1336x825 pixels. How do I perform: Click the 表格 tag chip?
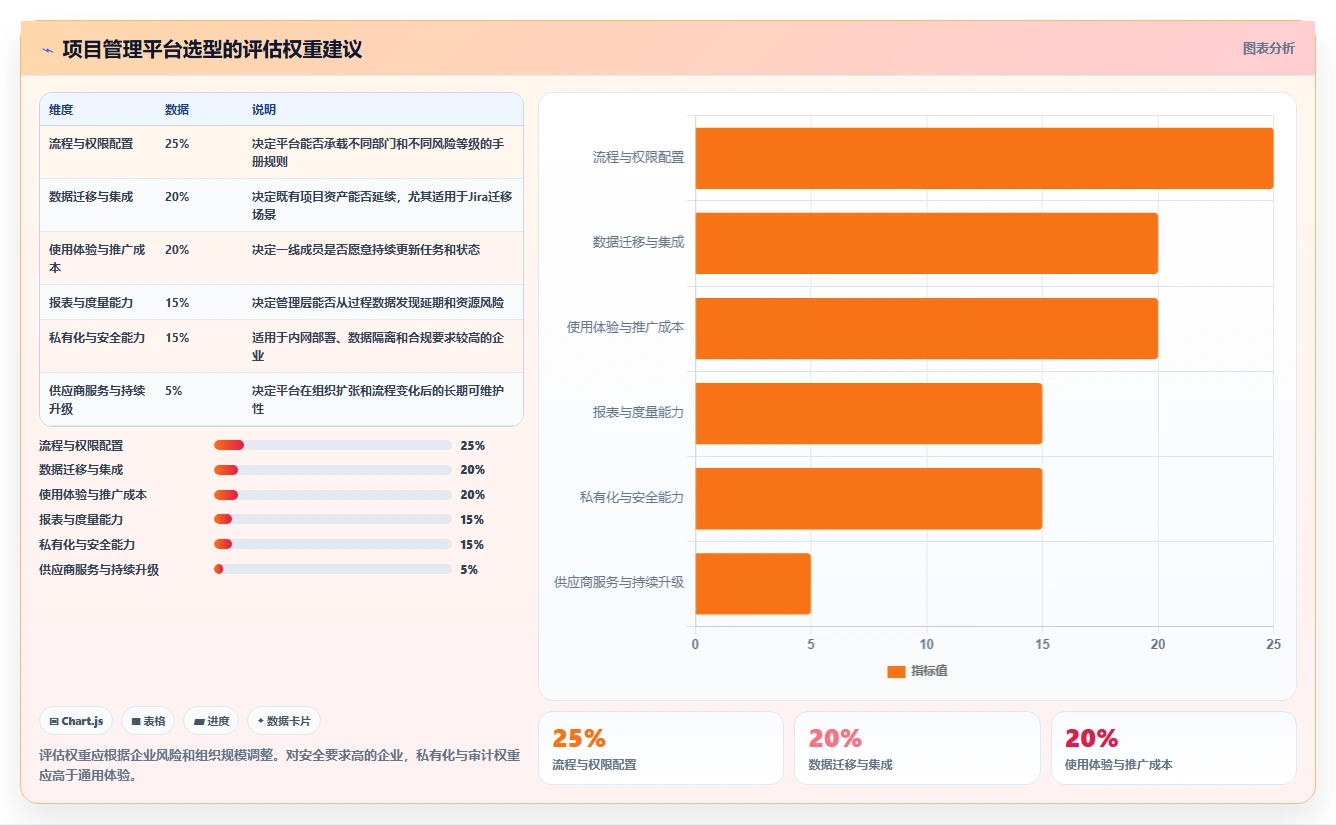(148, 721)
